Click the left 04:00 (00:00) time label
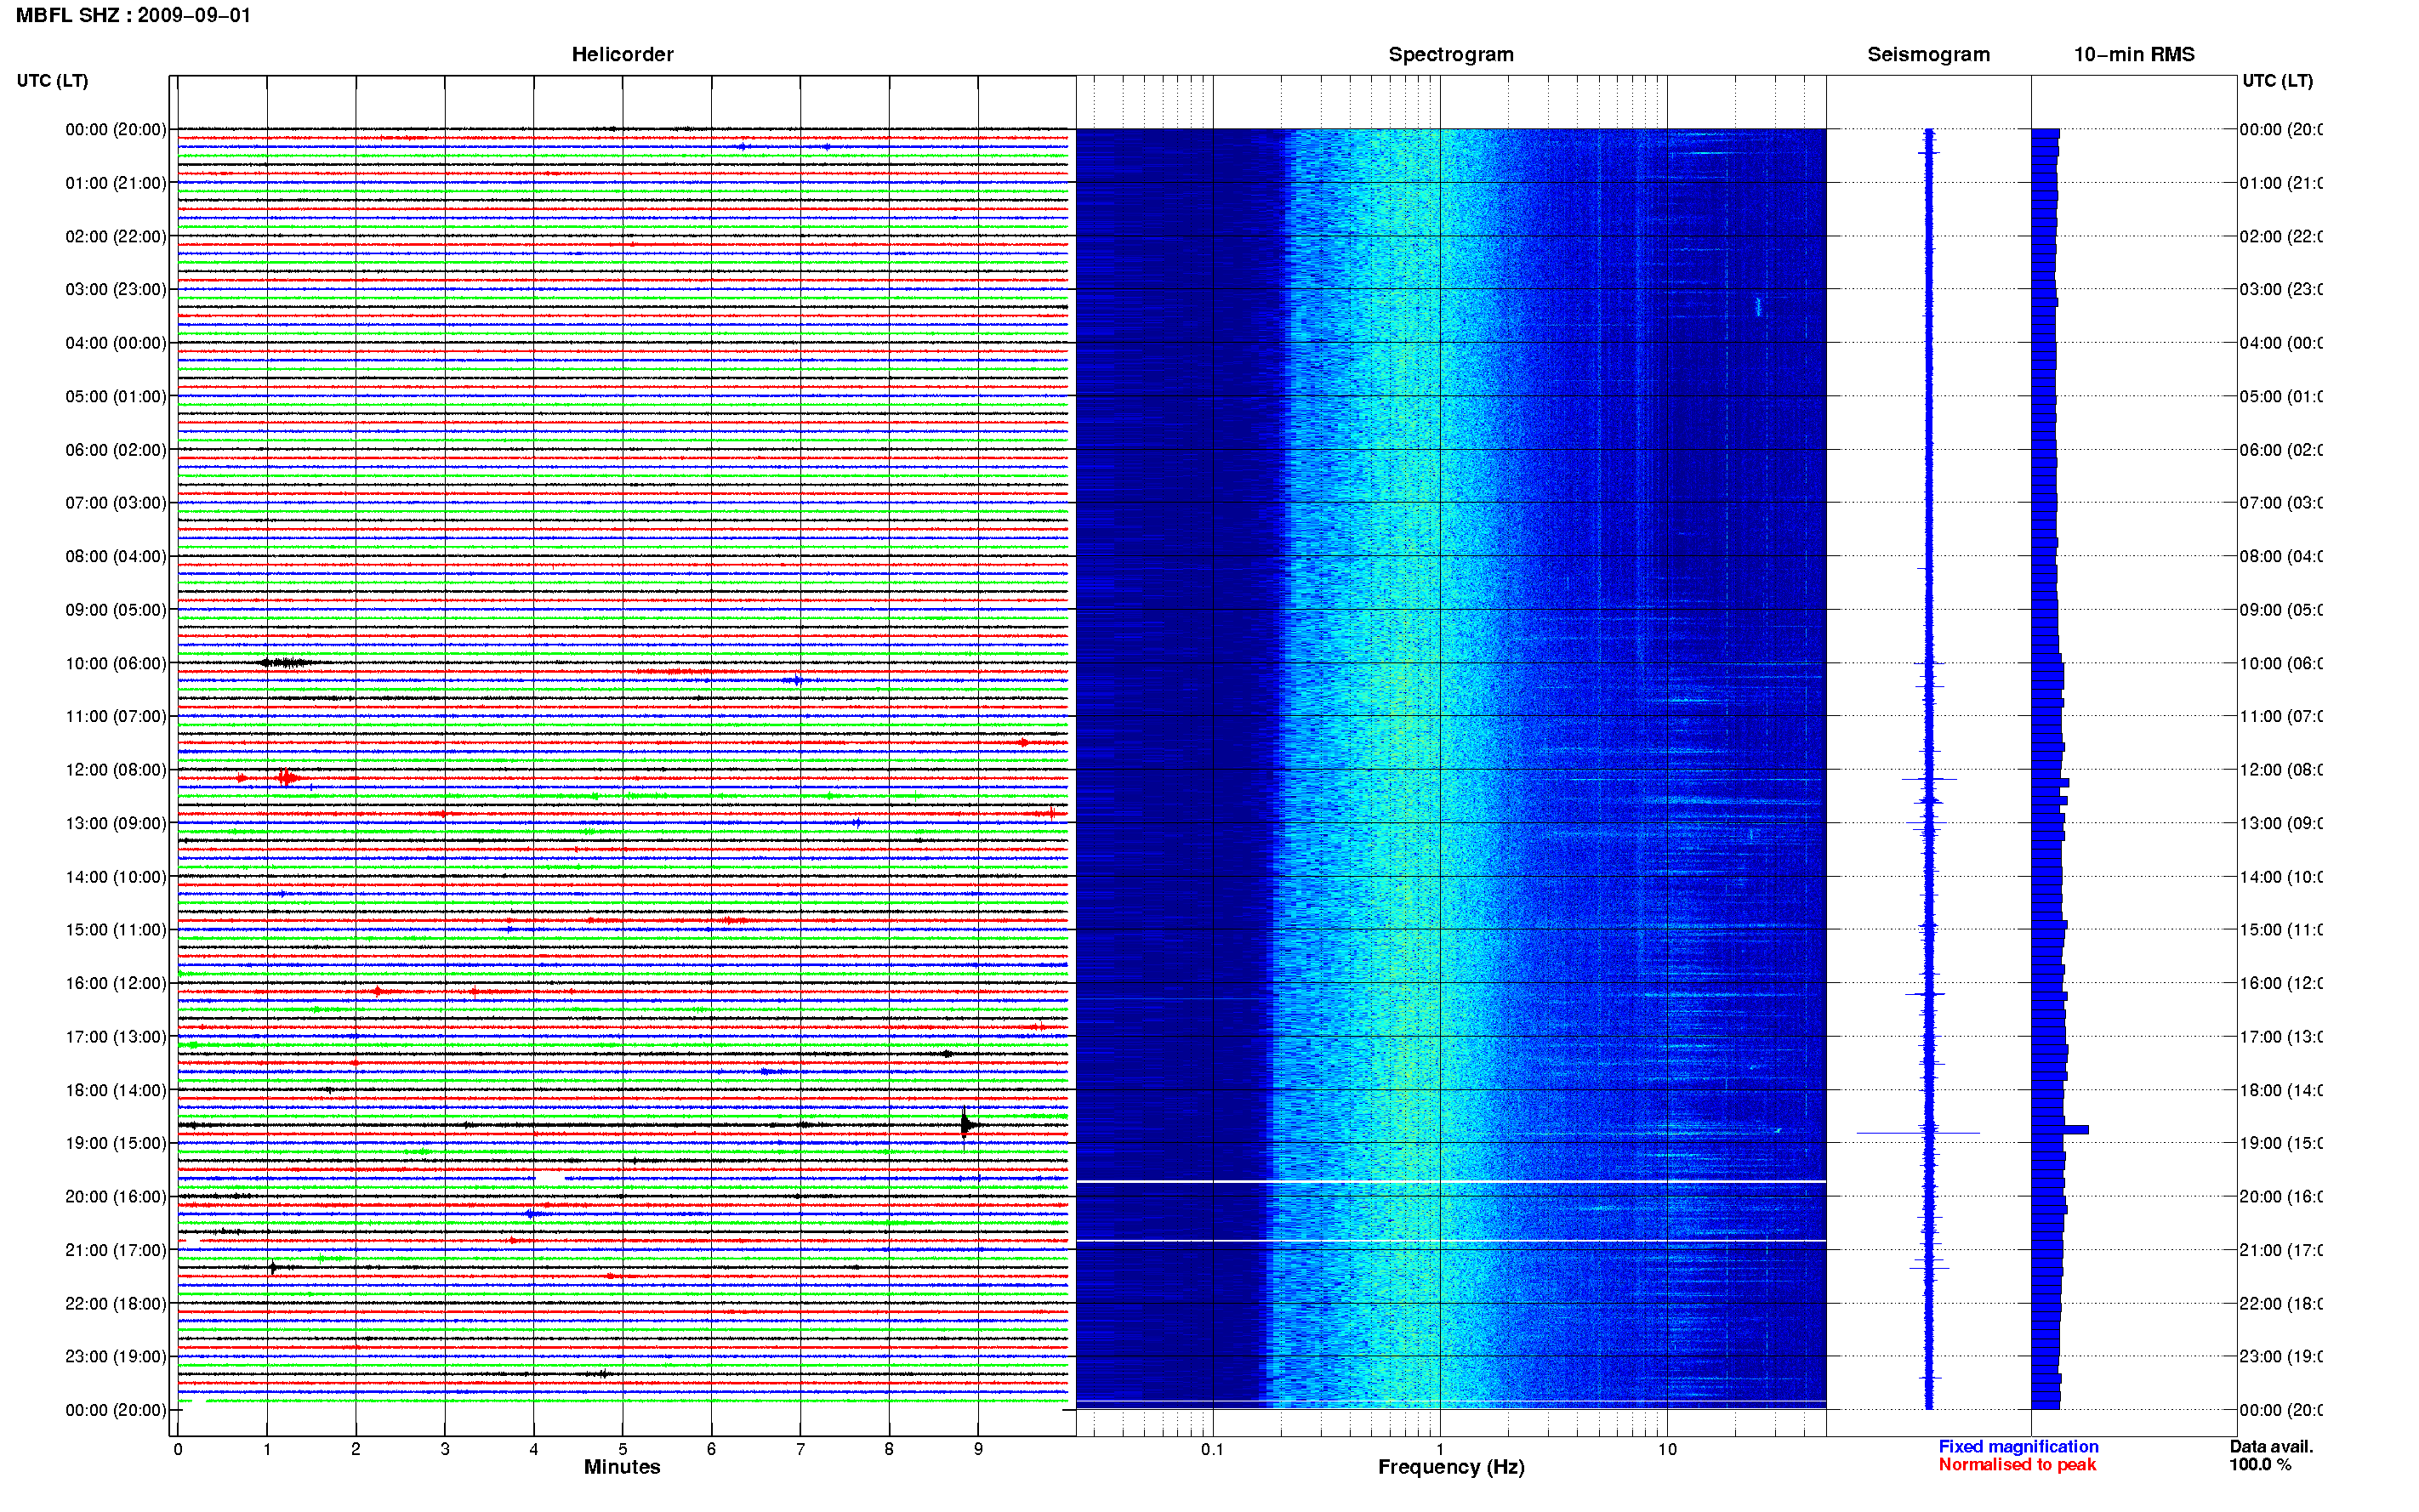This screenshot has width=2419, height=1512. coord(116,343)
